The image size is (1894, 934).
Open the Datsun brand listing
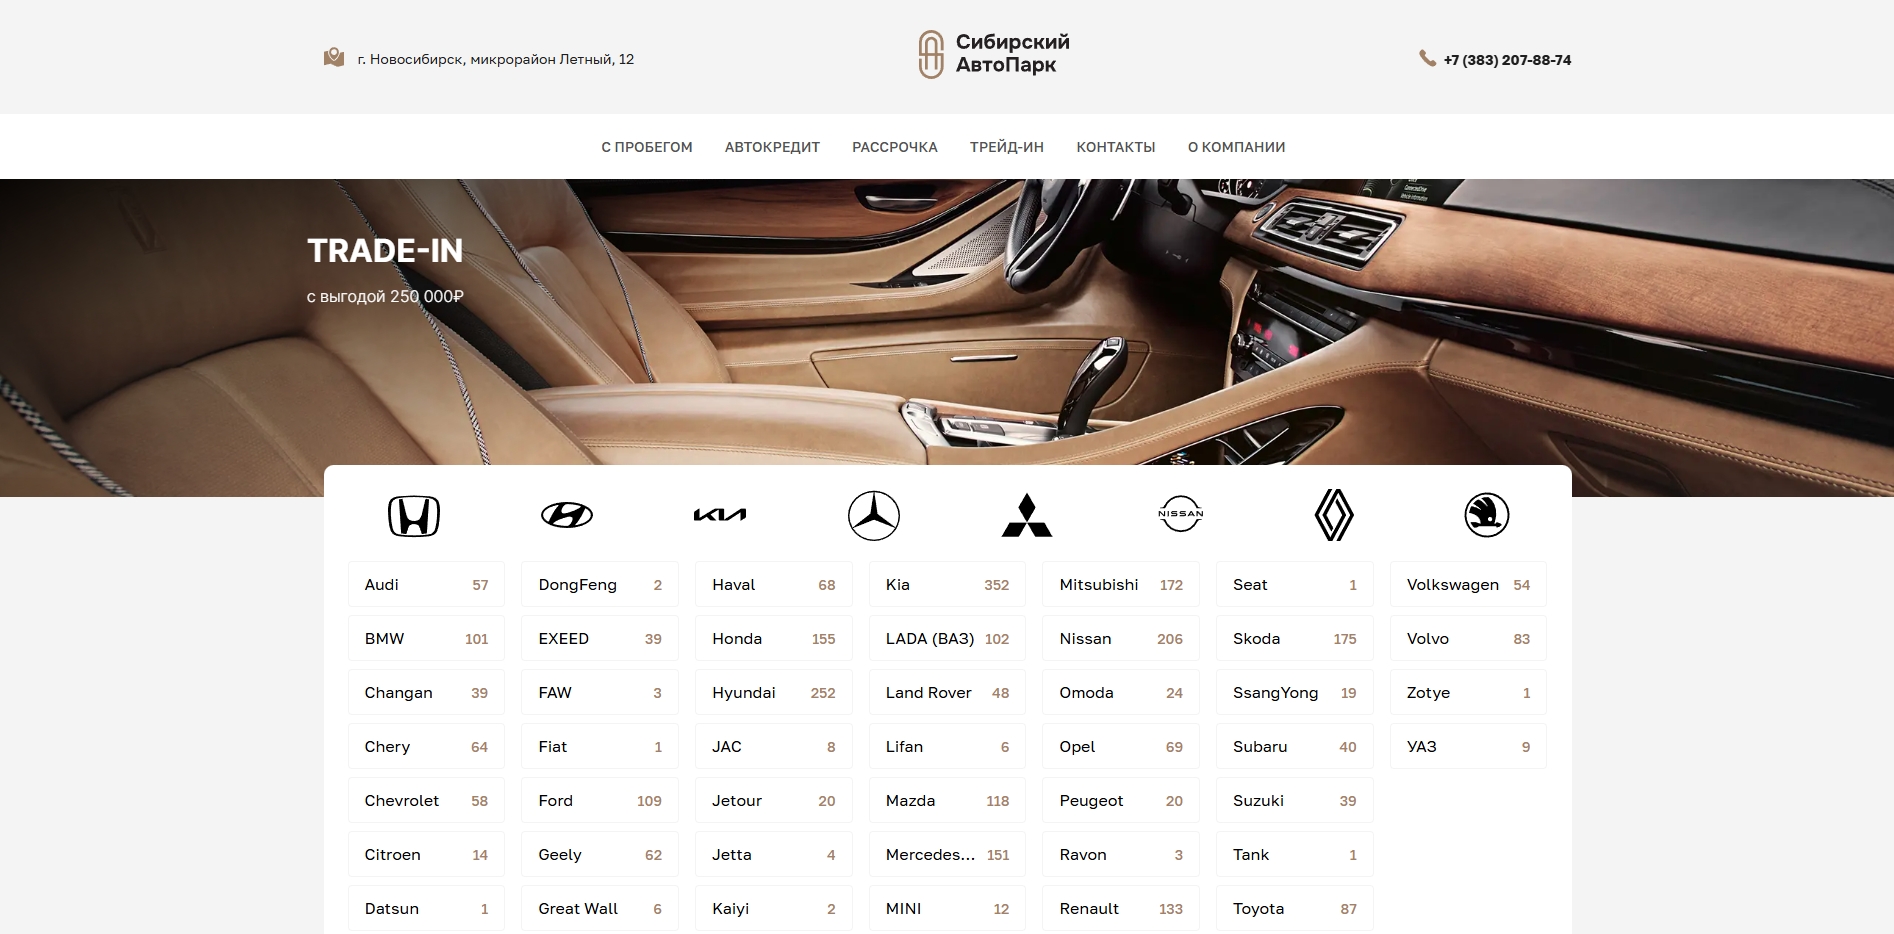pos(426,908)
